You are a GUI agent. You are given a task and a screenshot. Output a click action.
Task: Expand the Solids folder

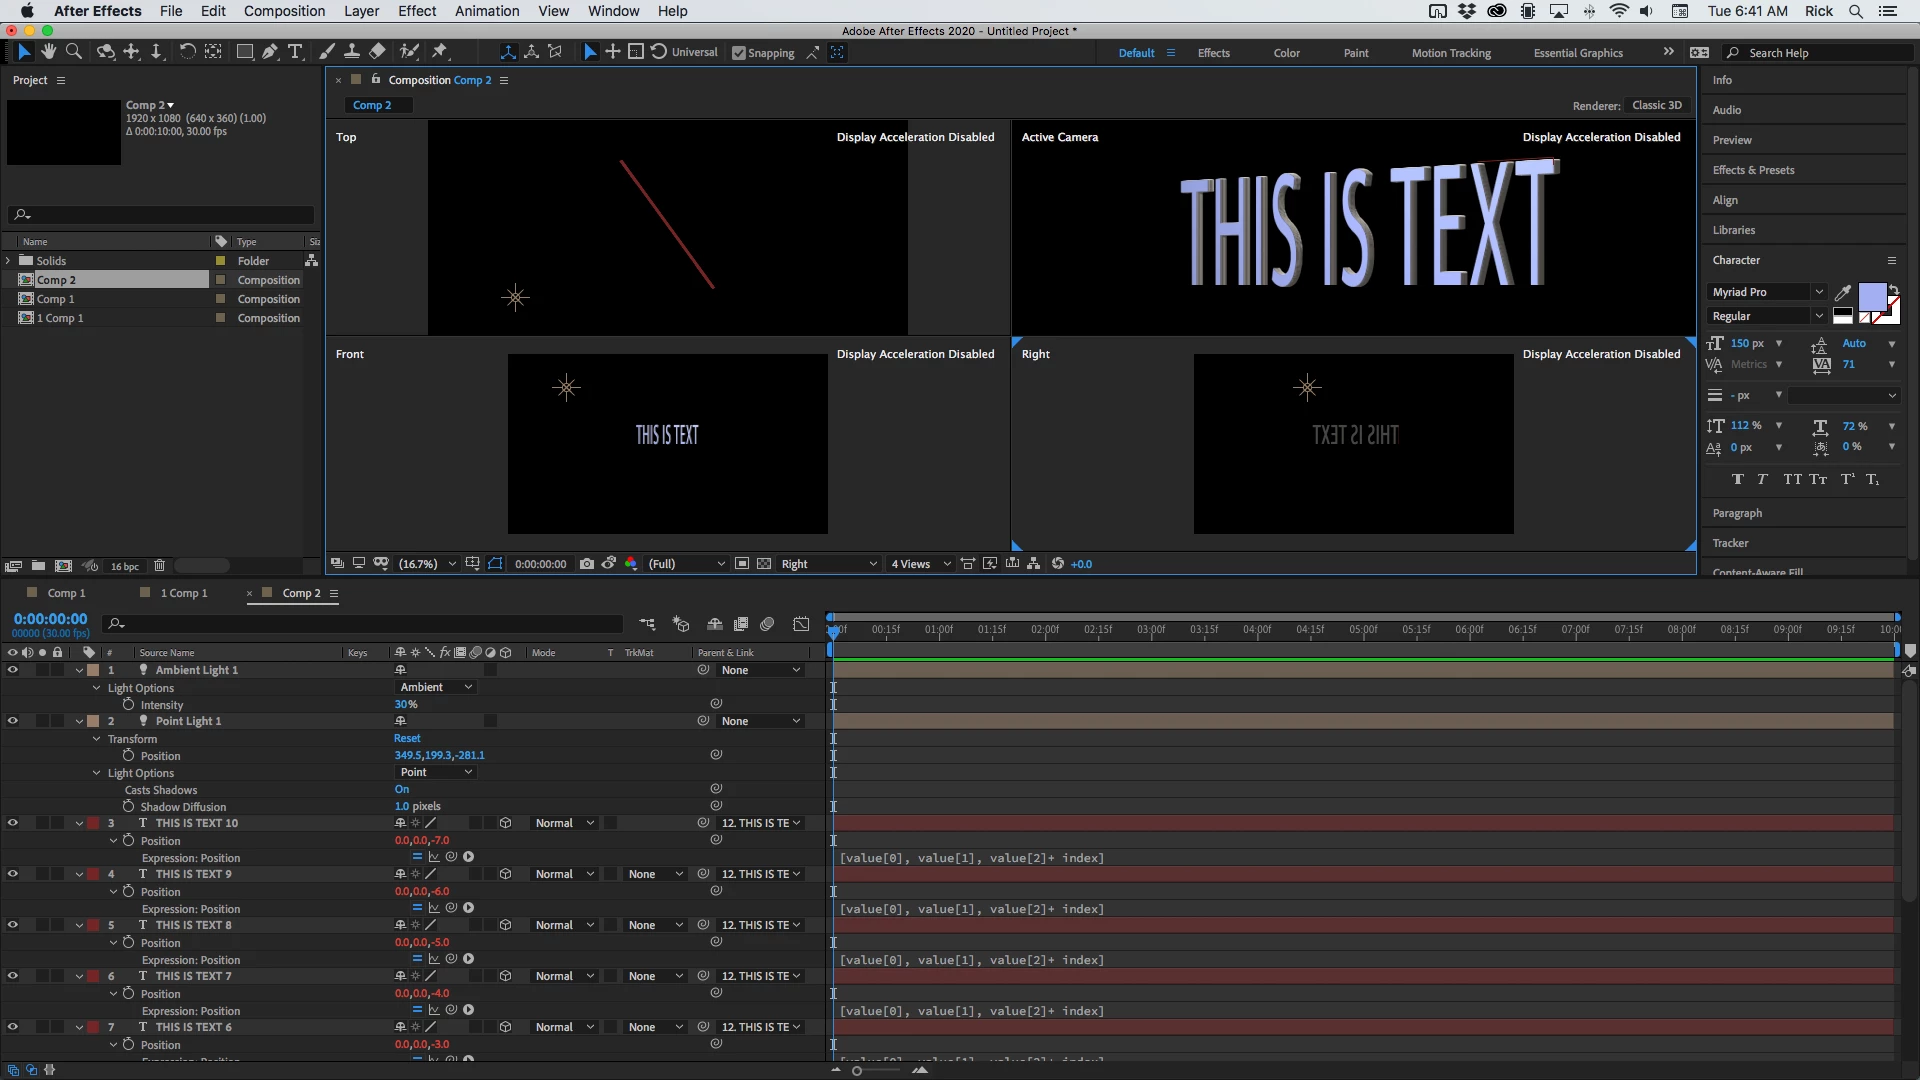[x=9, y=261]
